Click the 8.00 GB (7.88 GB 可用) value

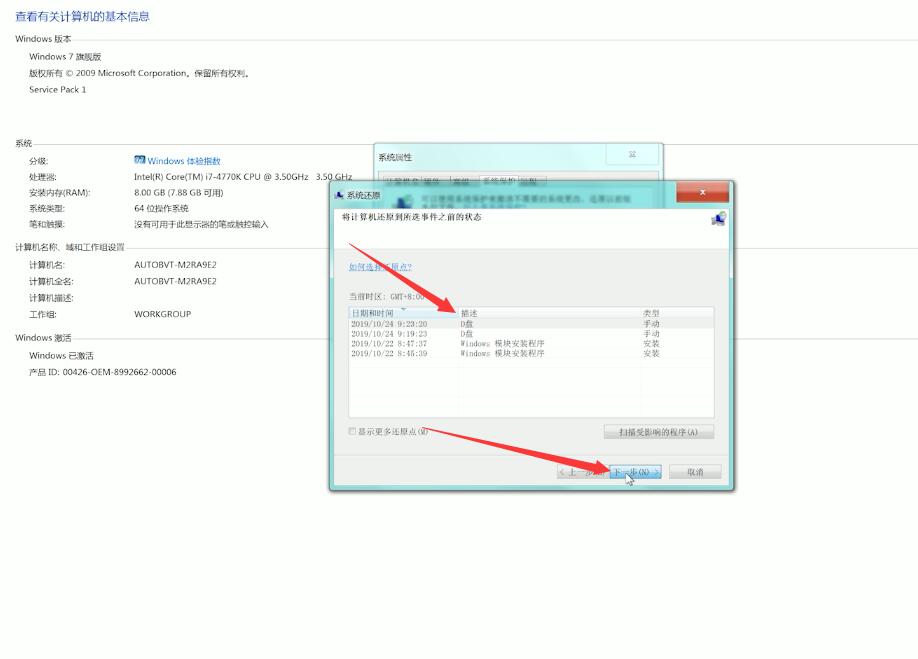179,193
